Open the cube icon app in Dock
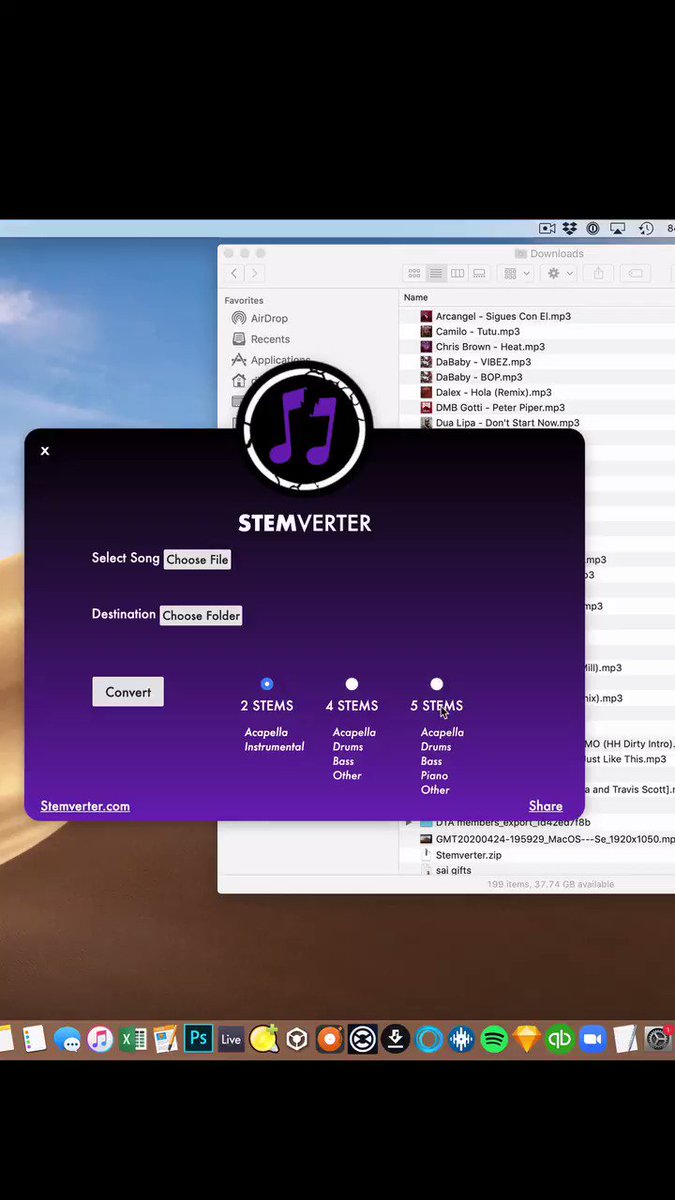 click(297, 1039)
